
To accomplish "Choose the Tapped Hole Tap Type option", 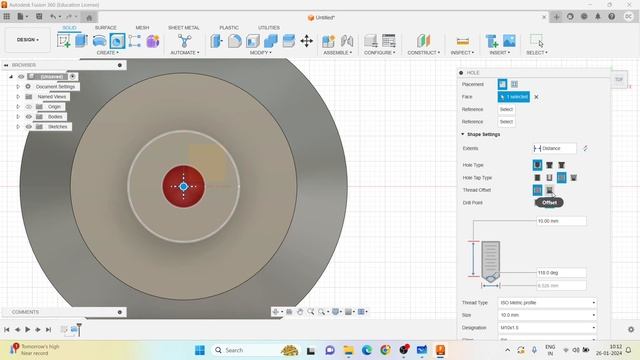I will pyautogui.click(x=562, y=178).
